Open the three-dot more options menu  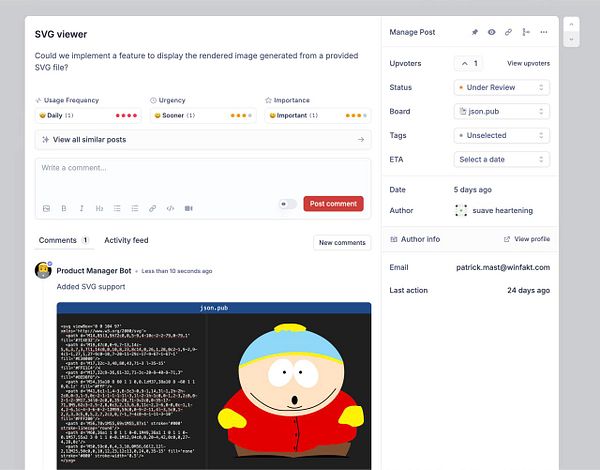coord(544,32)
